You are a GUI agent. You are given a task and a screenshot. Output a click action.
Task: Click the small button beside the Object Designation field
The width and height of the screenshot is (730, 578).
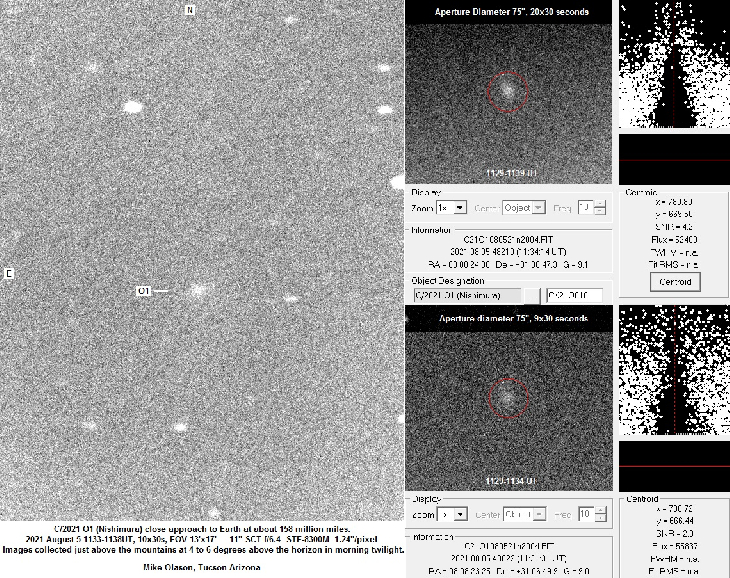pyautogui.click(x=532, y=295)
